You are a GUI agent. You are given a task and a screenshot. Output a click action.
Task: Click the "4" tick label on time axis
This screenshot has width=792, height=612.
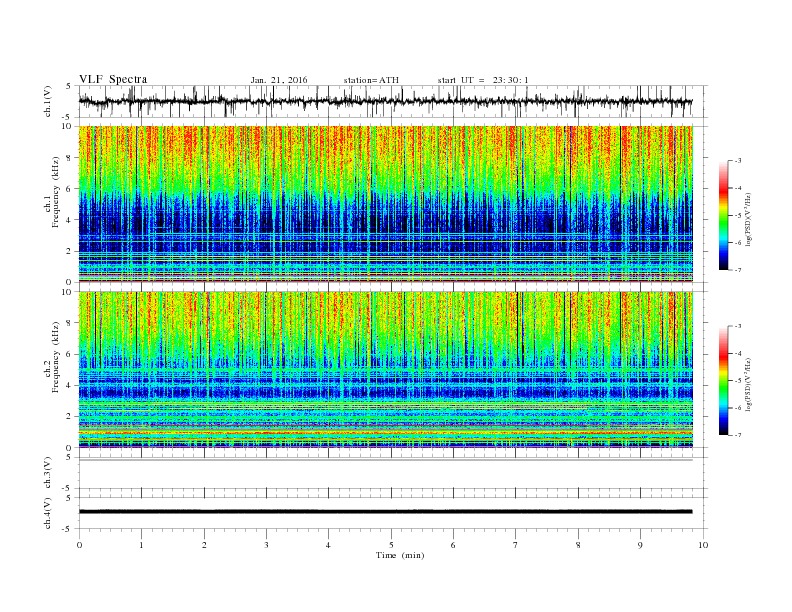tap(328, 545)
